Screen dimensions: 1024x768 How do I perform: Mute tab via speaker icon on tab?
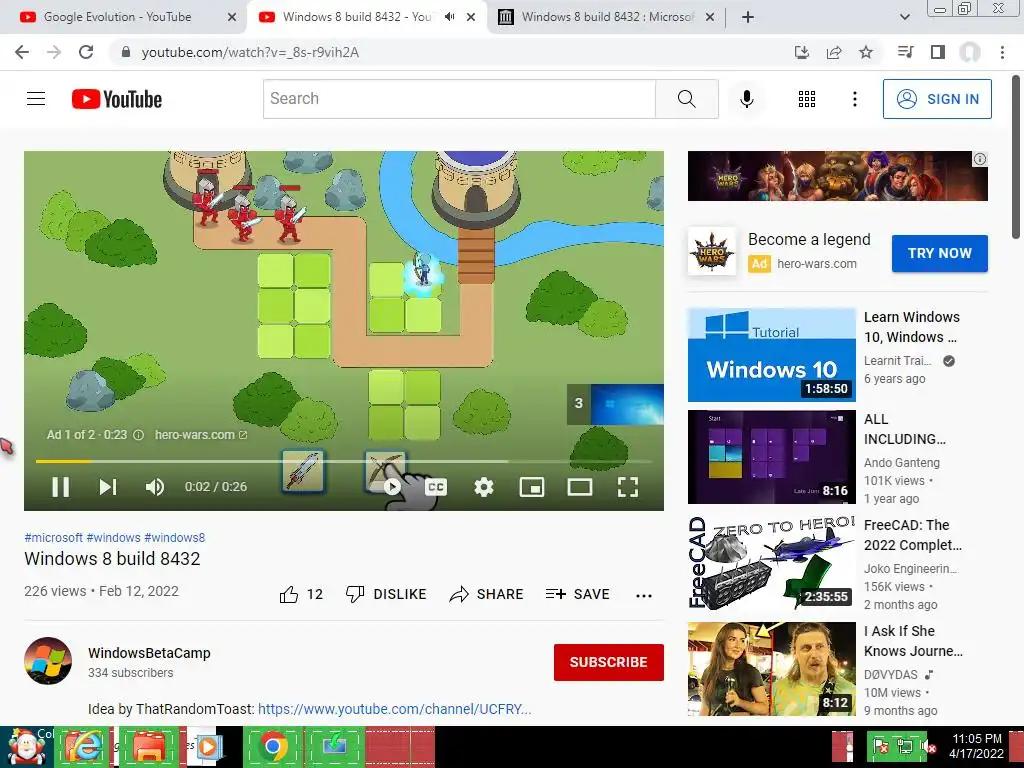(449, 17)
